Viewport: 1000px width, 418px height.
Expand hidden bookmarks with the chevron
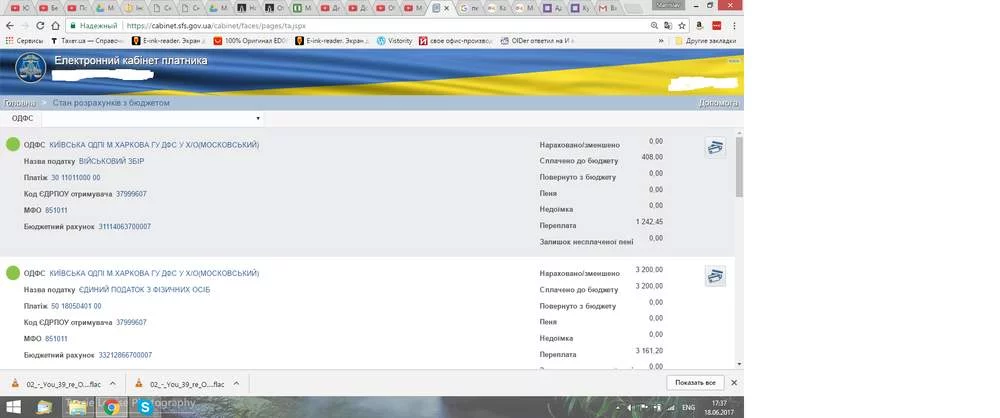661,41
